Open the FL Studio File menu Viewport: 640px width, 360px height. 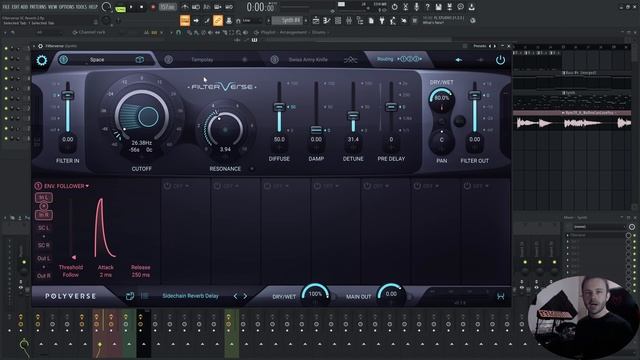(x=6, y=7)
